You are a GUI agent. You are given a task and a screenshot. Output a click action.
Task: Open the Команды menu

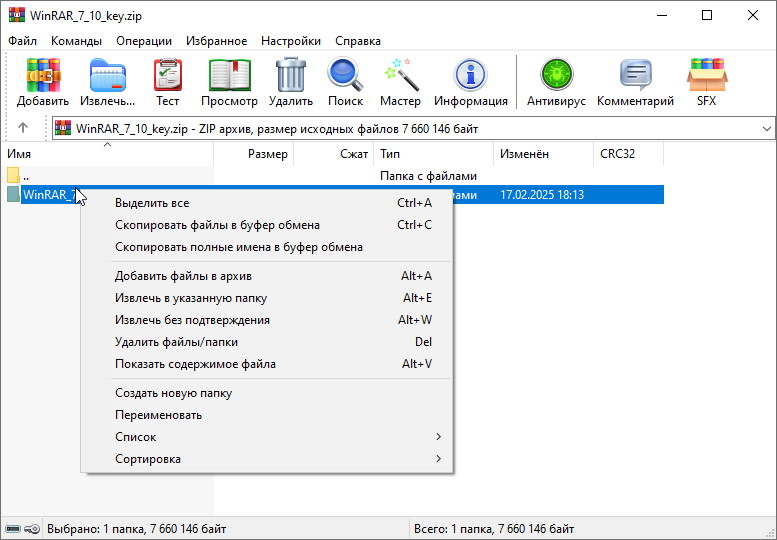click(x=76, y=41)
